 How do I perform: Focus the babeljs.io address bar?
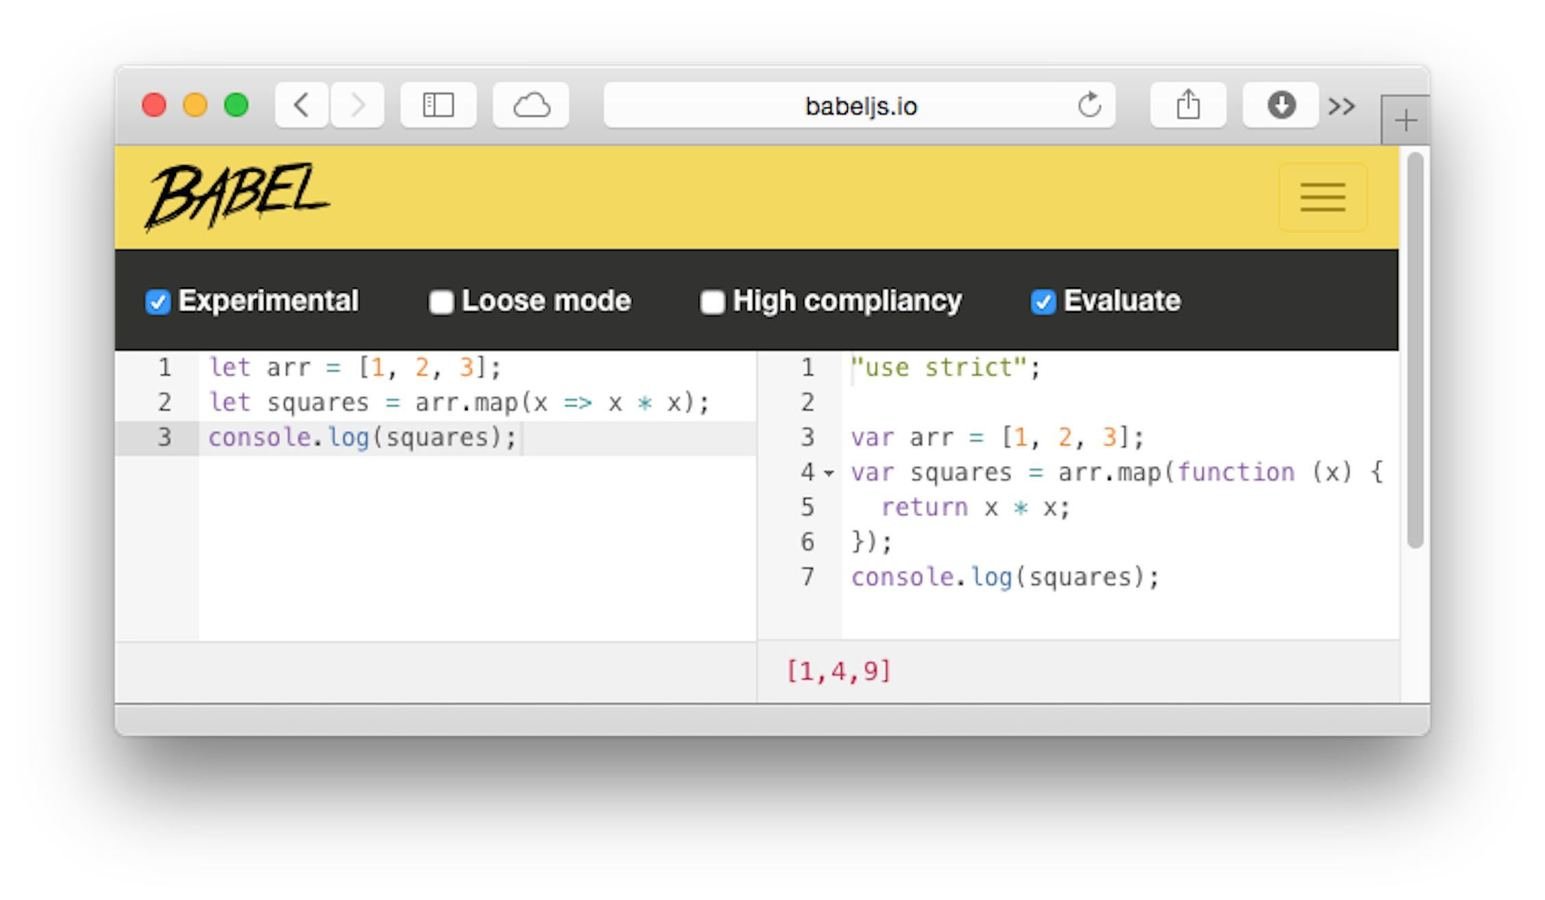pyautogui.click(x=860, y=105)
